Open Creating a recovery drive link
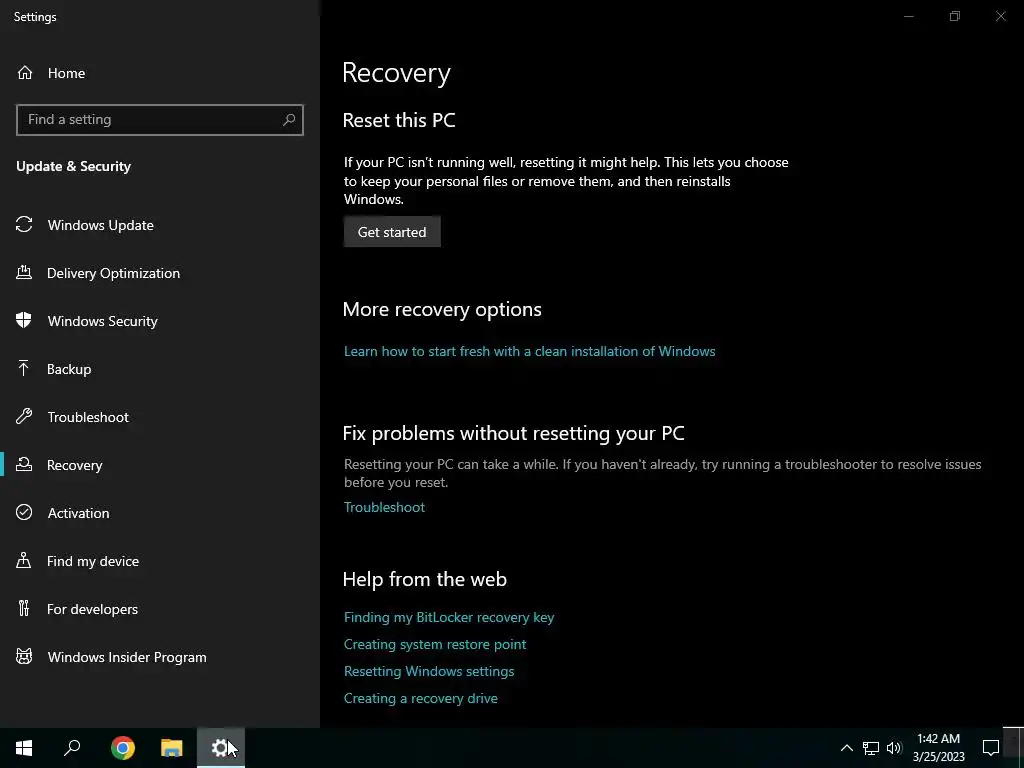The width and height of the screenshot is (1024, 768). [x=421, y=698]
